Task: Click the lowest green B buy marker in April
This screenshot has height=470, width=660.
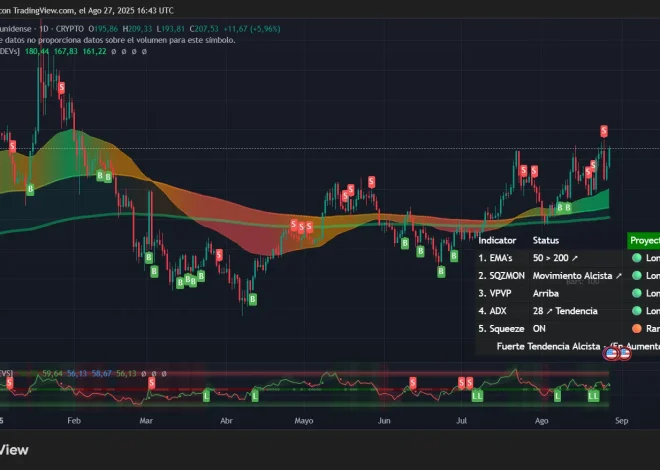Action: (252, 298)
